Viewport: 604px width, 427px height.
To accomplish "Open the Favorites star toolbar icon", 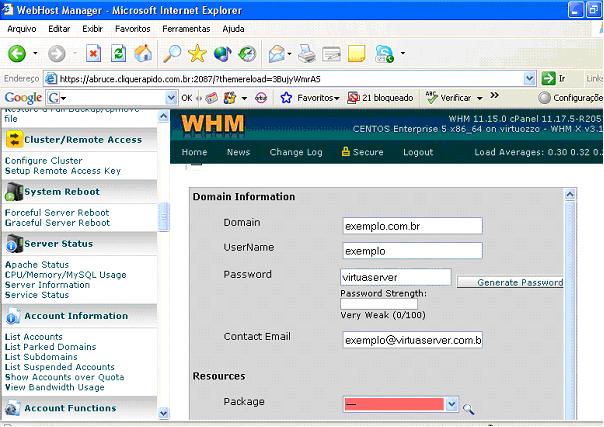I will tap(197, 54).
